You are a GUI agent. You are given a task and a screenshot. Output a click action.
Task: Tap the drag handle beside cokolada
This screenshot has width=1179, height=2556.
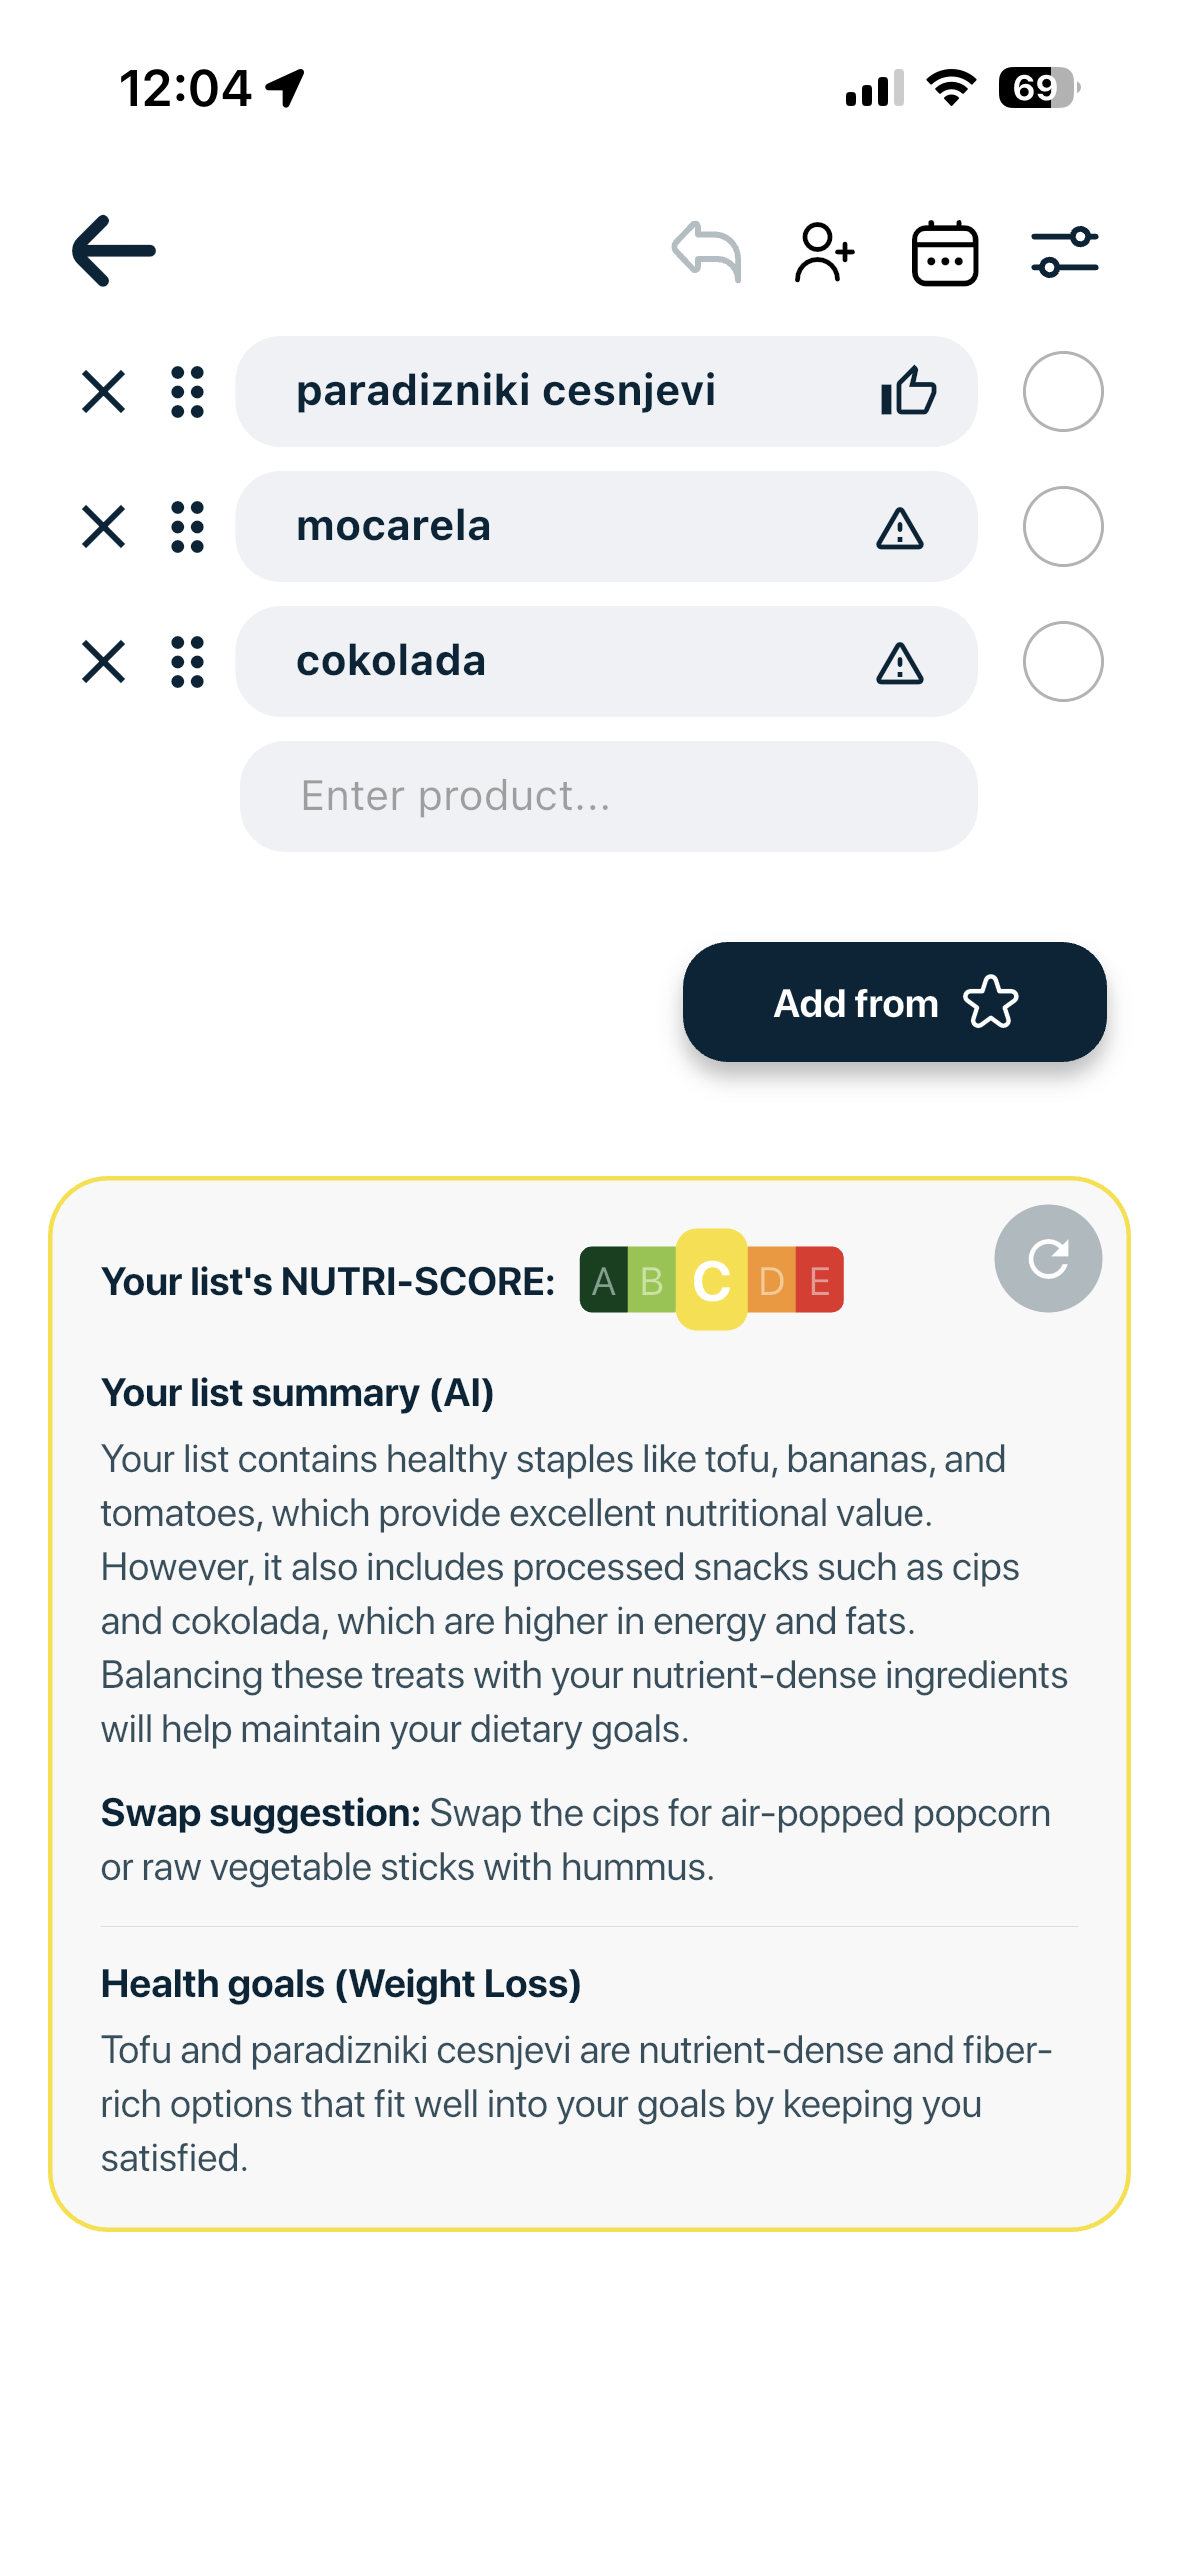[187, 661]
